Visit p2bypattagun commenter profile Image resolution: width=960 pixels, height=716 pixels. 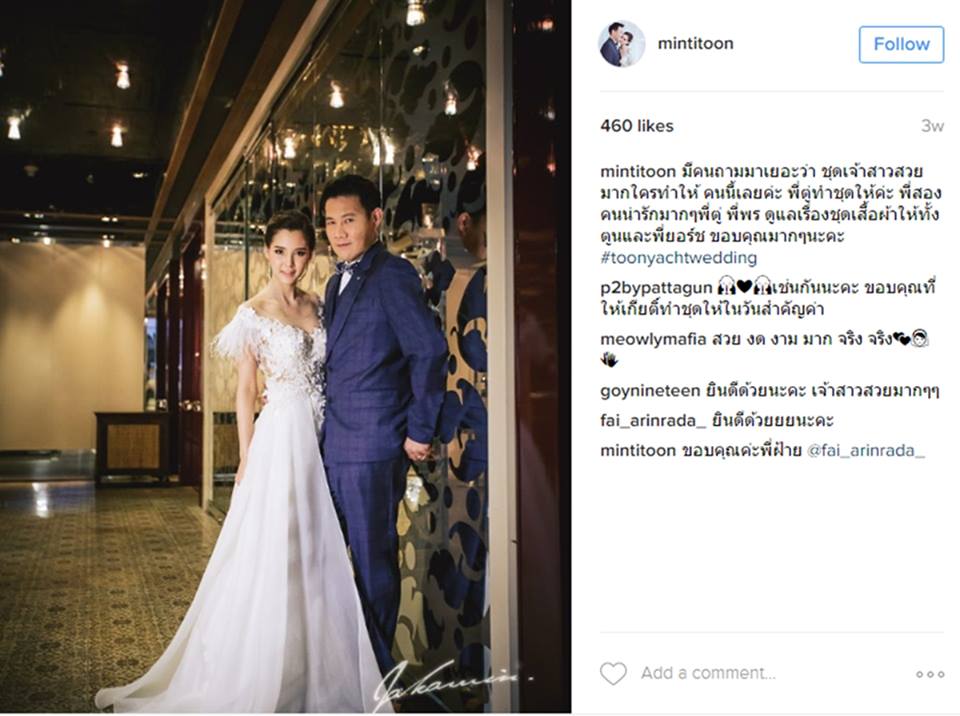pyautogui.click(x=656, y=288)
